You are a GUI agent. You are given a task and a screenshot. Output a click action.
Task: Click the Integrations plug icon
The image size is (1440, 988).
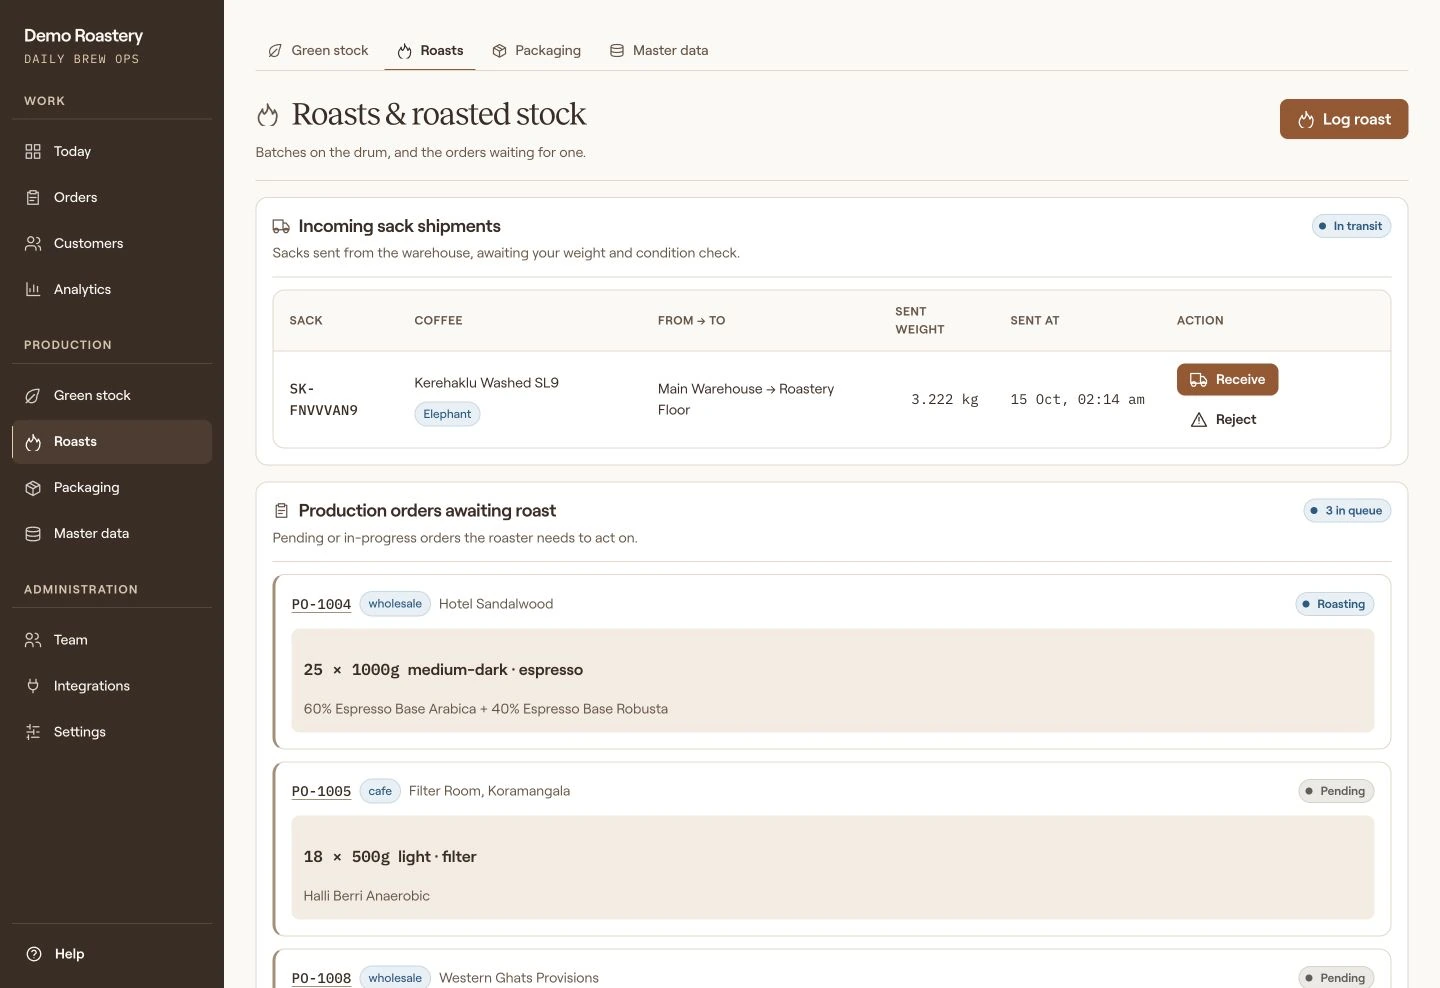click(x=33, y=686)
